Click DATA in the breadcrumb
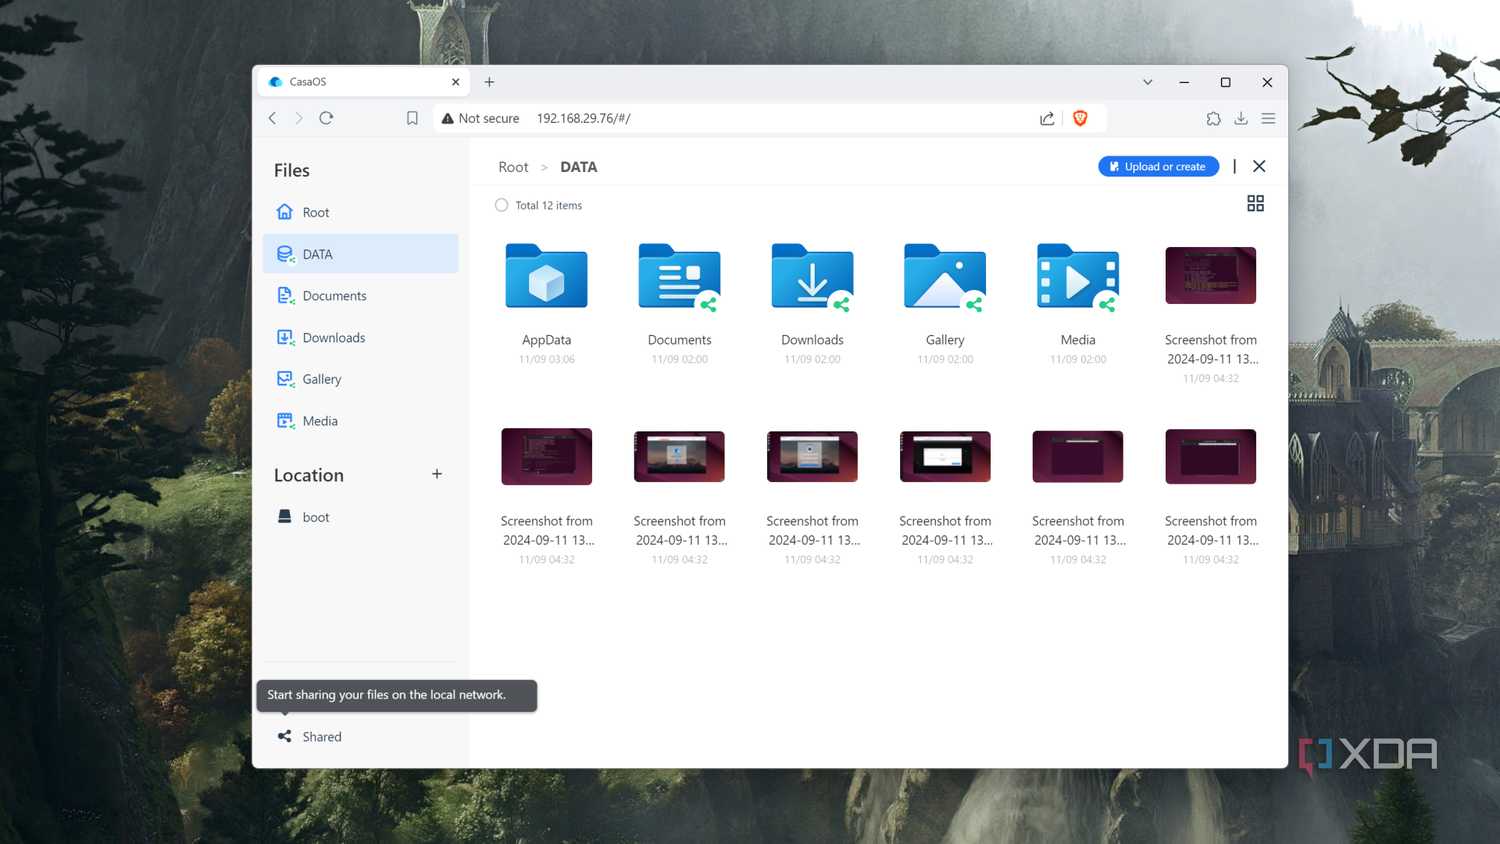This screenshot has height=844, width=1500. point(578,167)
